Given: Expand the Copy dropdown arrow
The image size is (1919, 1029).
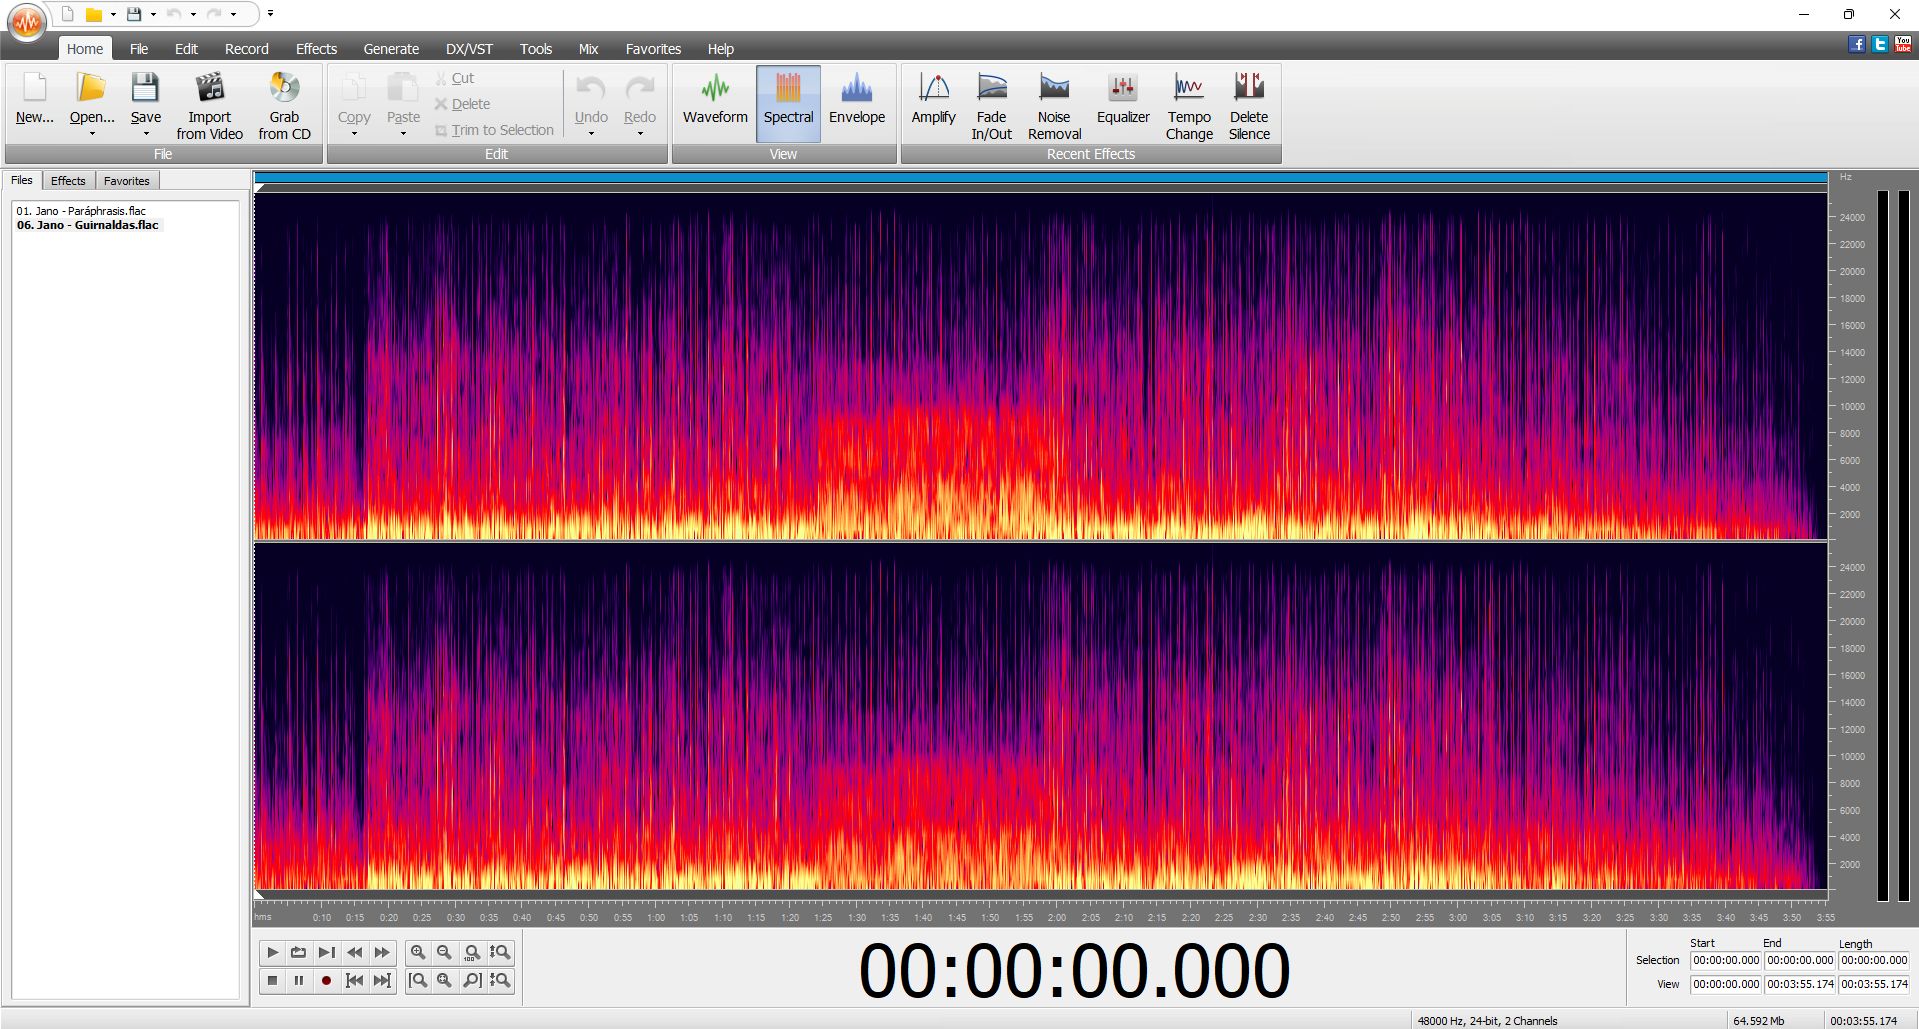Looking at the screenshot, I should click(354, 133).
